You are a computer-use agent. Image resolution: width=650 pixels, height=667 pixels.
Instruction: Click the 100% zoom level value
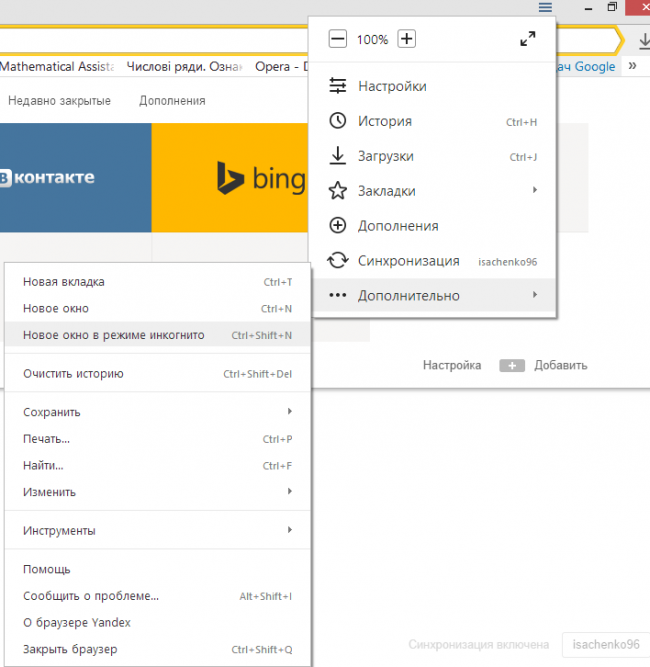372,40
